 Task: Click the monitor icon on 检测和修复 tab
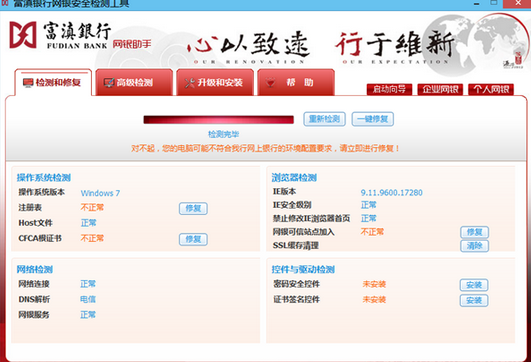coord(28,82)
